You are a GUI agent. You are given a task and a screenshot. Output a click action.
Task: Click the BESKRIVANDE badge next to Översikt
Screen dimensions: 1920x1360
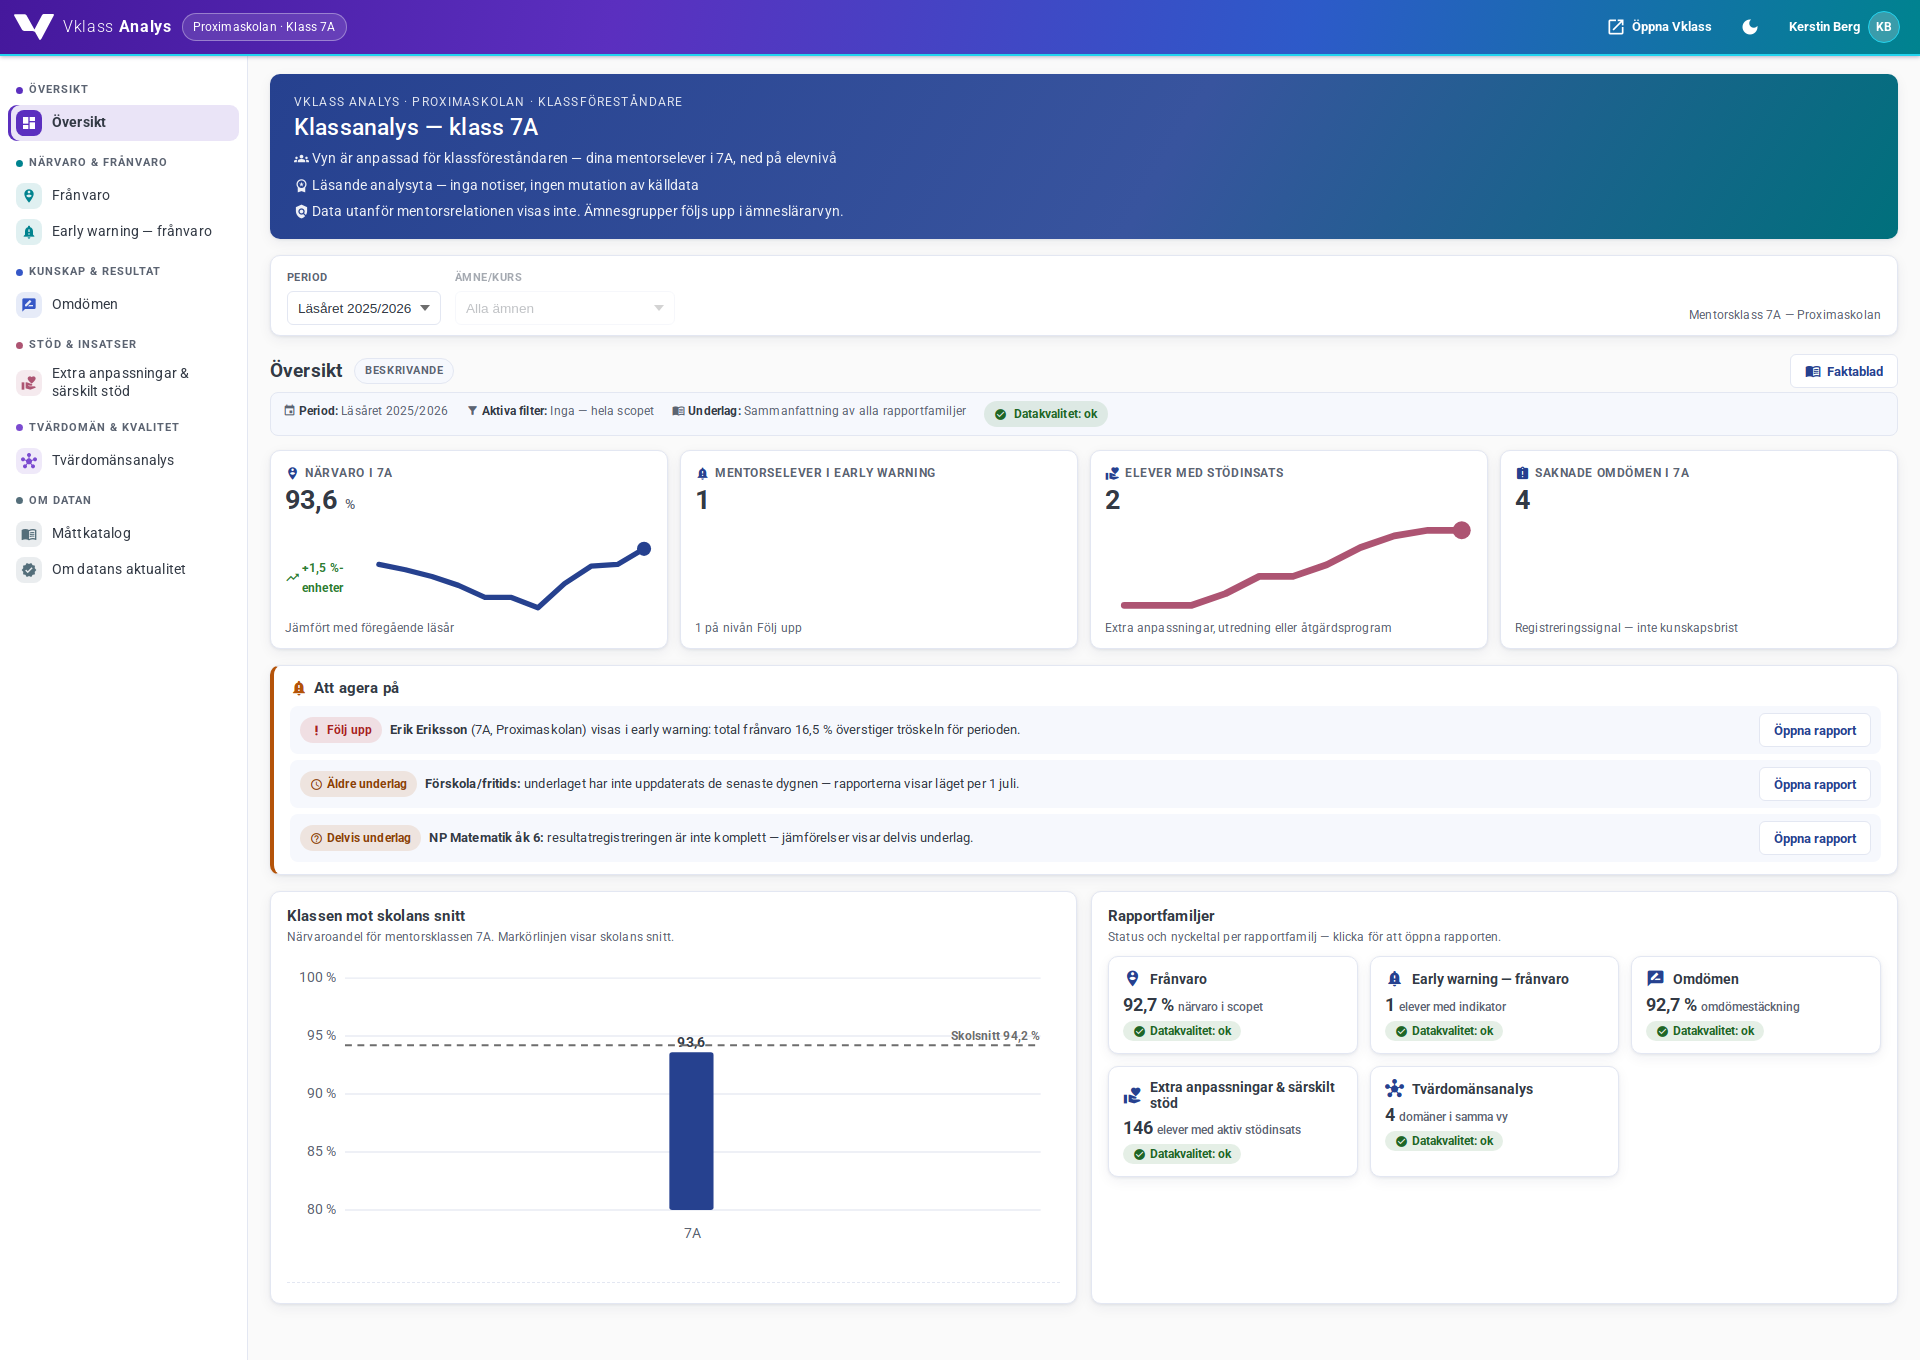pyautogui.click(x=404, y=371)
